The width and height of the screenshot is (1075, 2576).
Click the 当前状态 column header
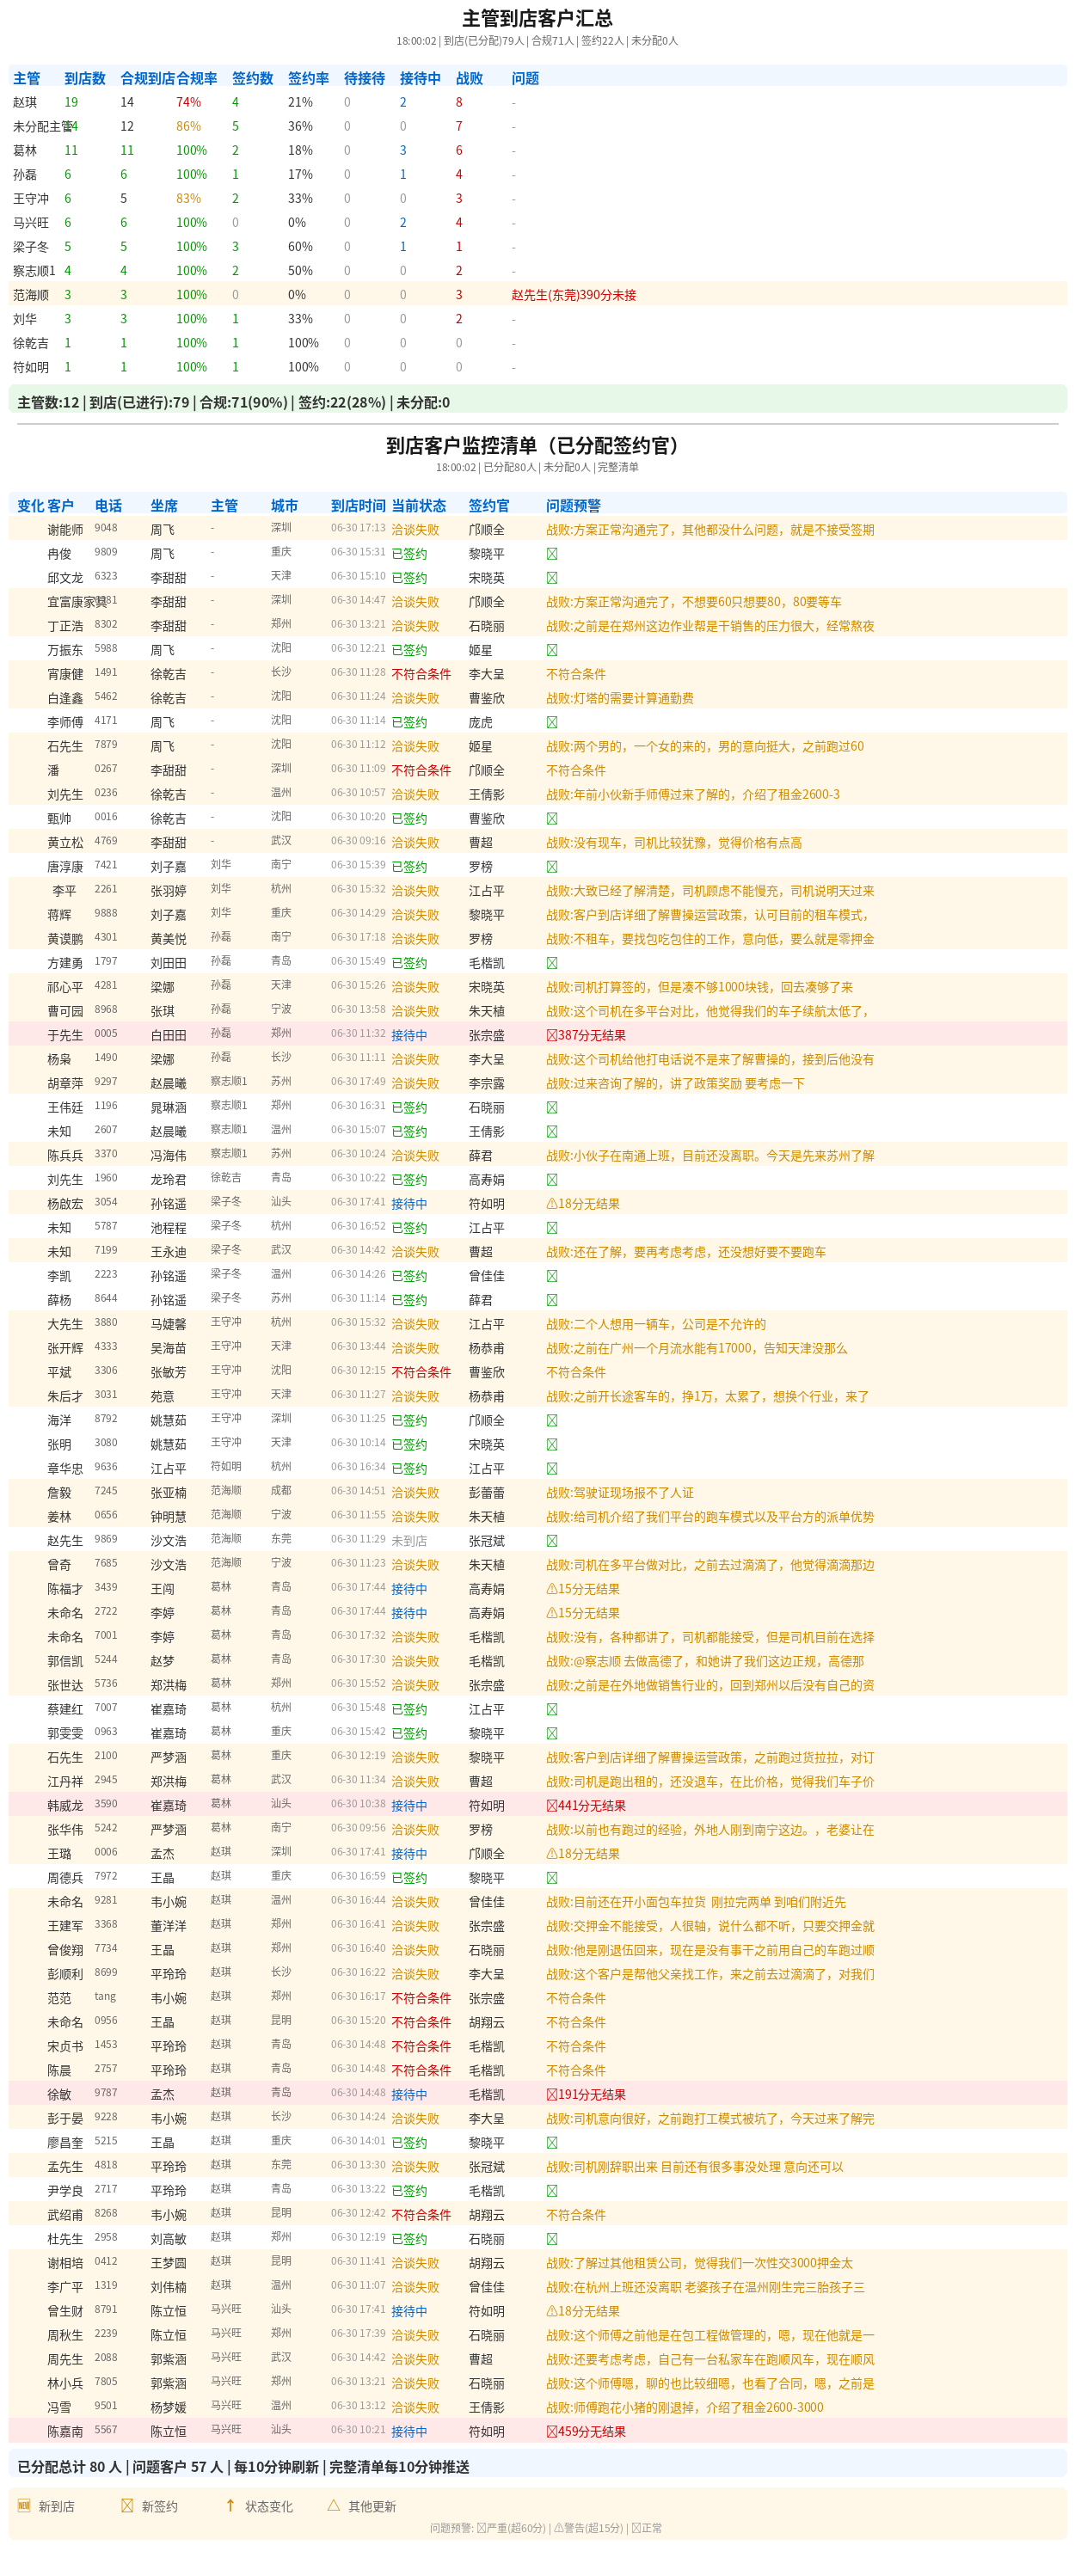point(419,506)
